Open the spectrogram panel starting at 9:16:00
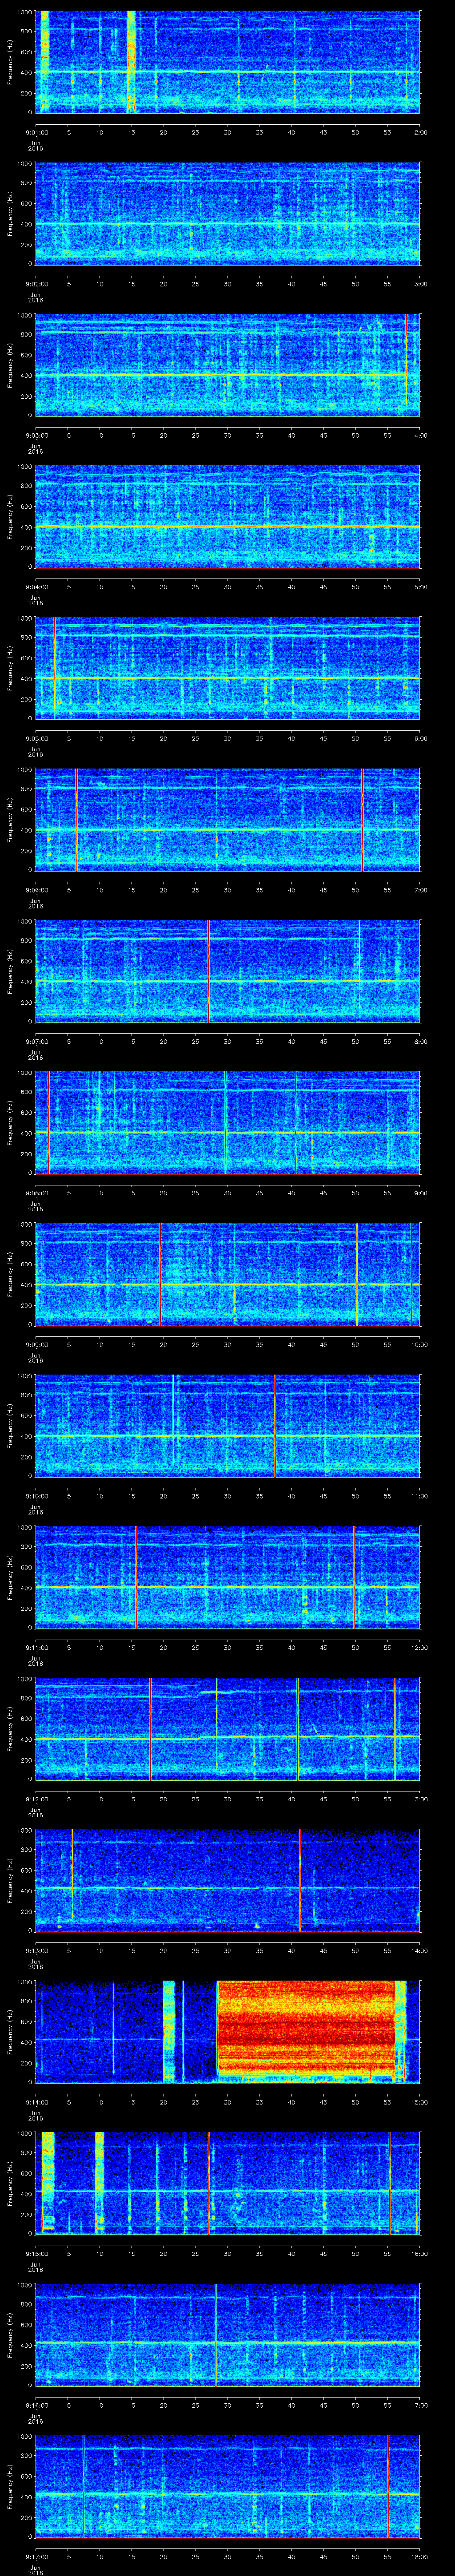The height and width of the screenshot is (2576, 455). 228,2336
